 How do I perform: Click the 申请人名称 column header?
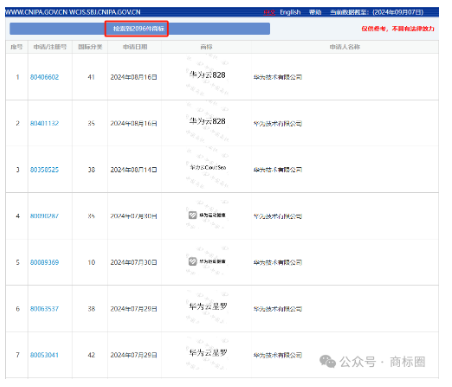pos(345,47)
